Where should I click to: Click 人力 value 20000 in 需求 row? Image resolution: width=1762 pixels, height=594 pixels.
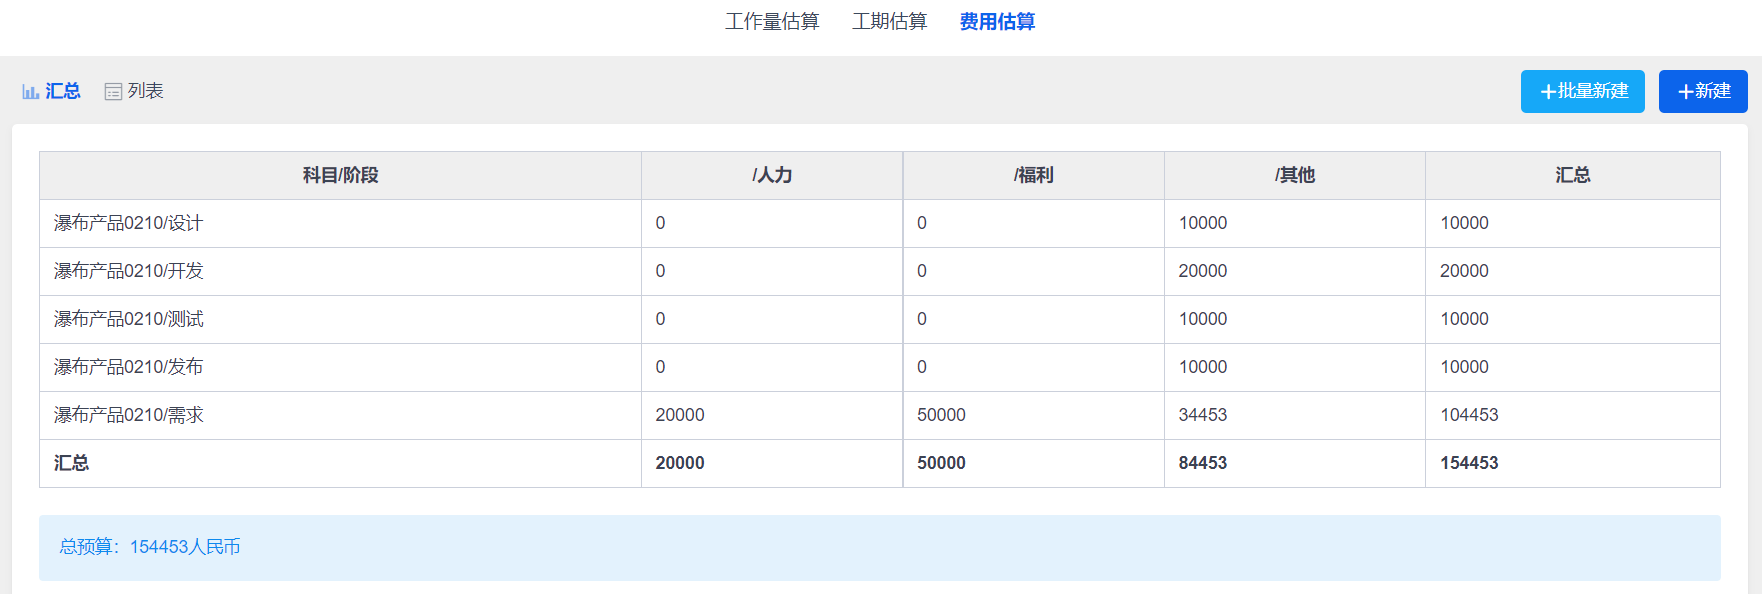[x=679, y=415]
